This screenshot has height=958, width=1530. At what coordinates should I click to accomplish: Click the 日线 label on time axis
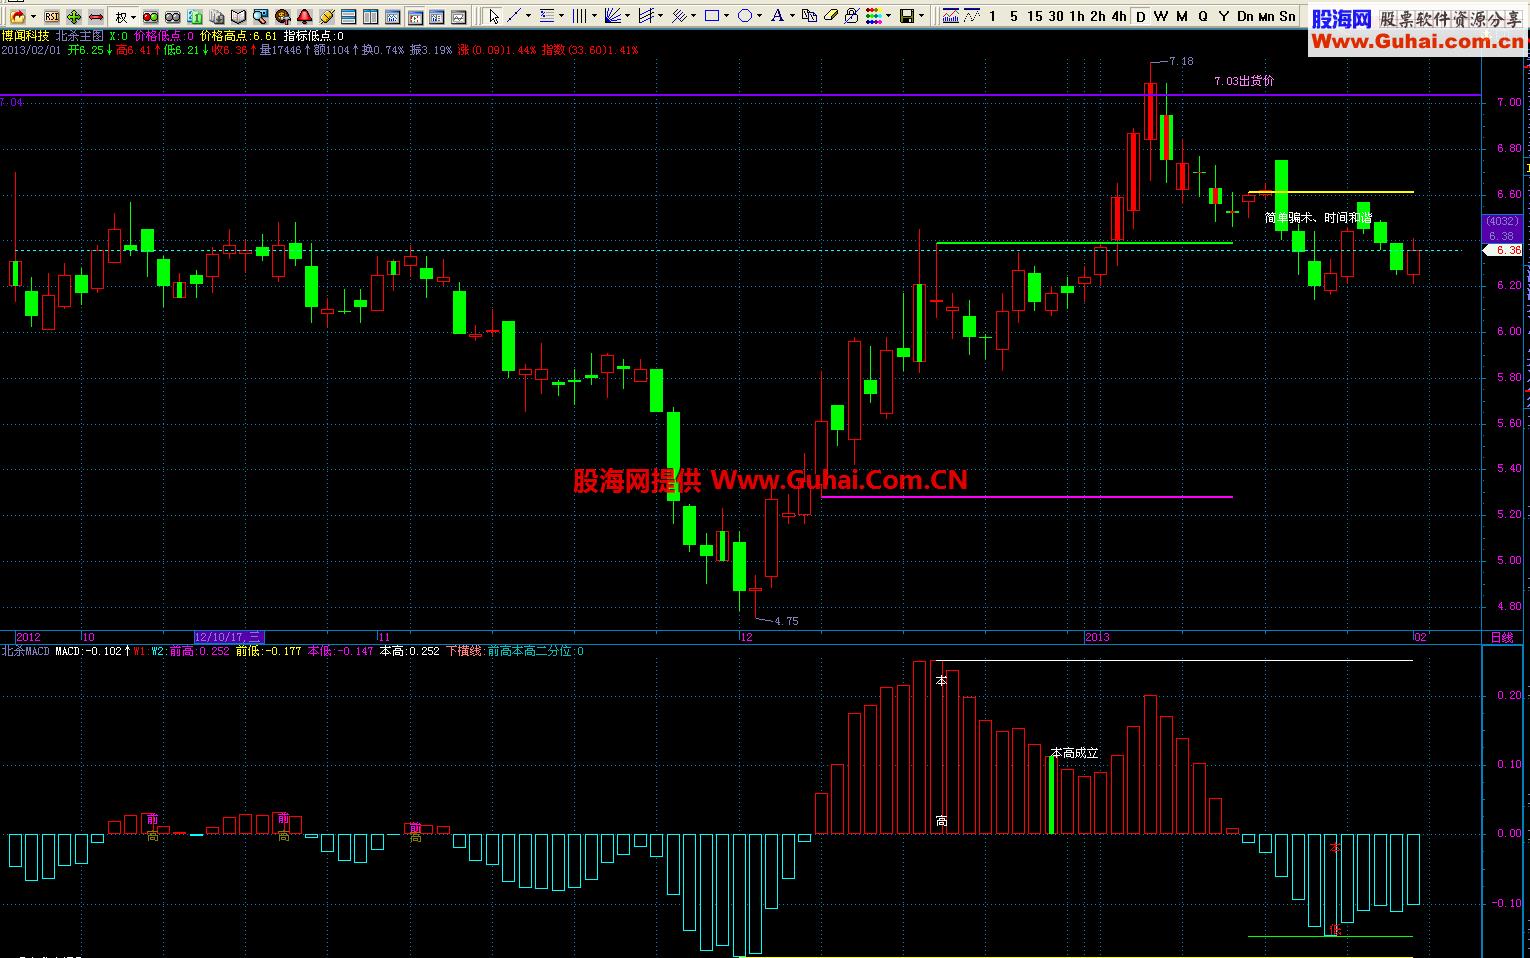(x=1501, y=637)
